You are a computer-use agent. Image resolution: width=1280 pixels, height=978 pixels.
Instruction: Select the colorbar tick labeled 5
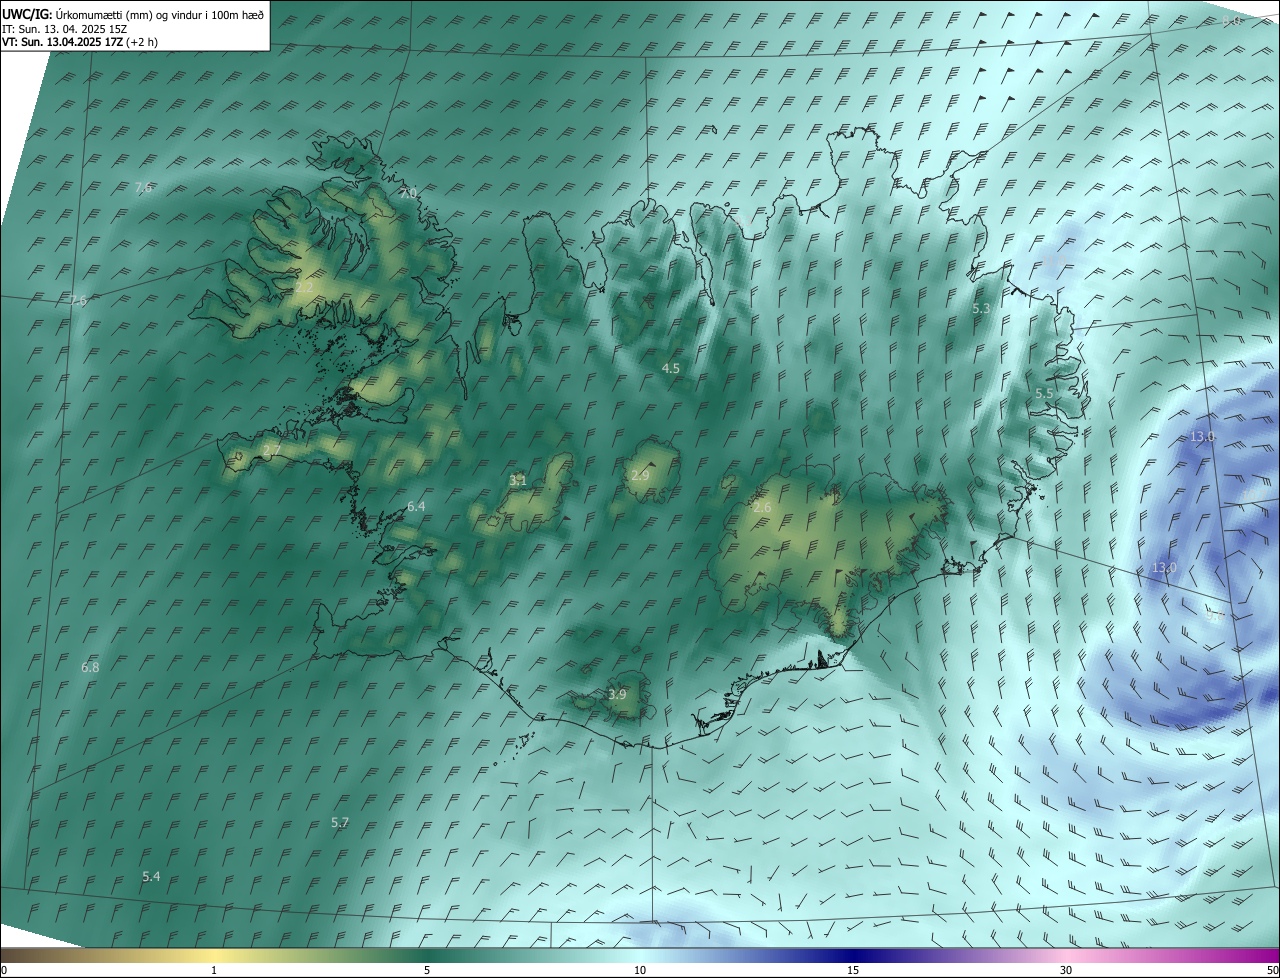pyautogui.click(x=427, y=970)
